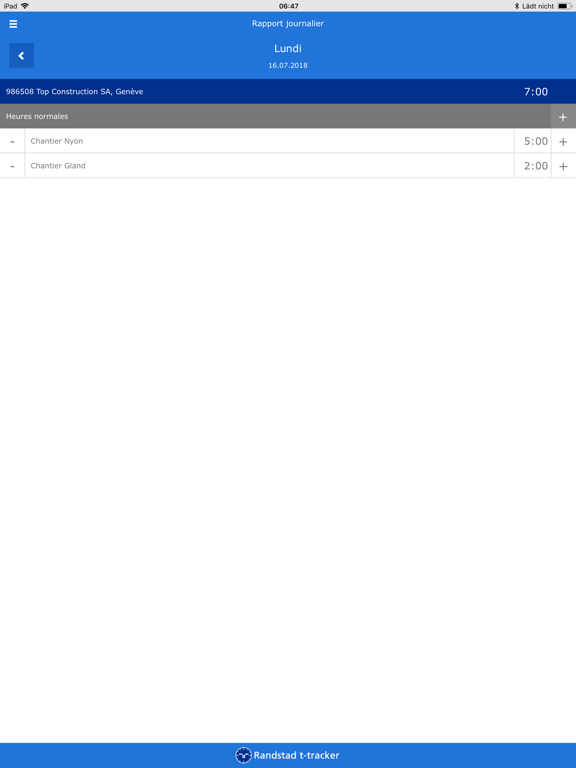Go back with the left chevron button
Screen dimensions: 576x768
22,55
